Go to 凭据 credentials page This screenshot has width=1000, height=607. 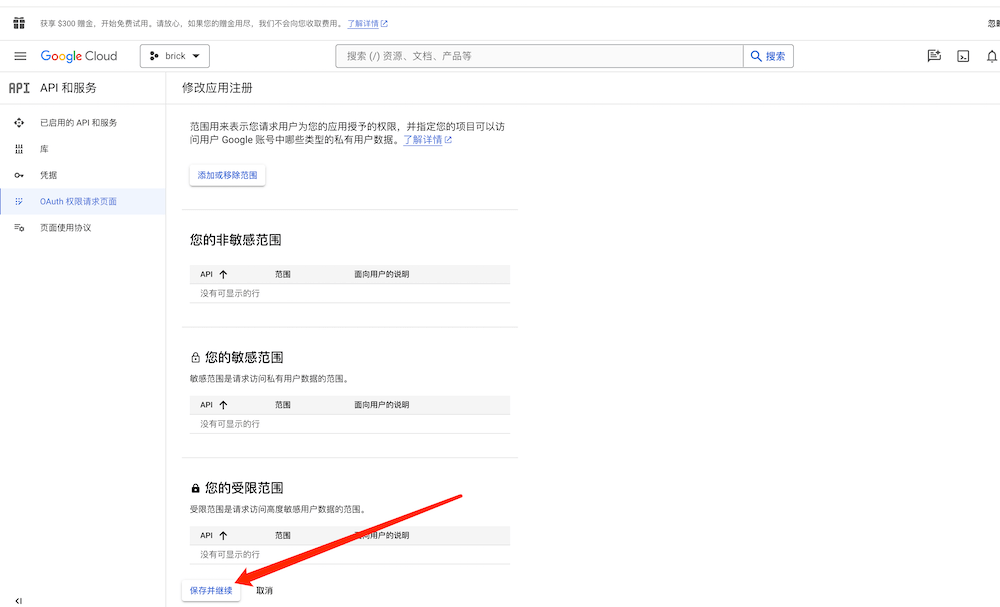click(48, 175)
